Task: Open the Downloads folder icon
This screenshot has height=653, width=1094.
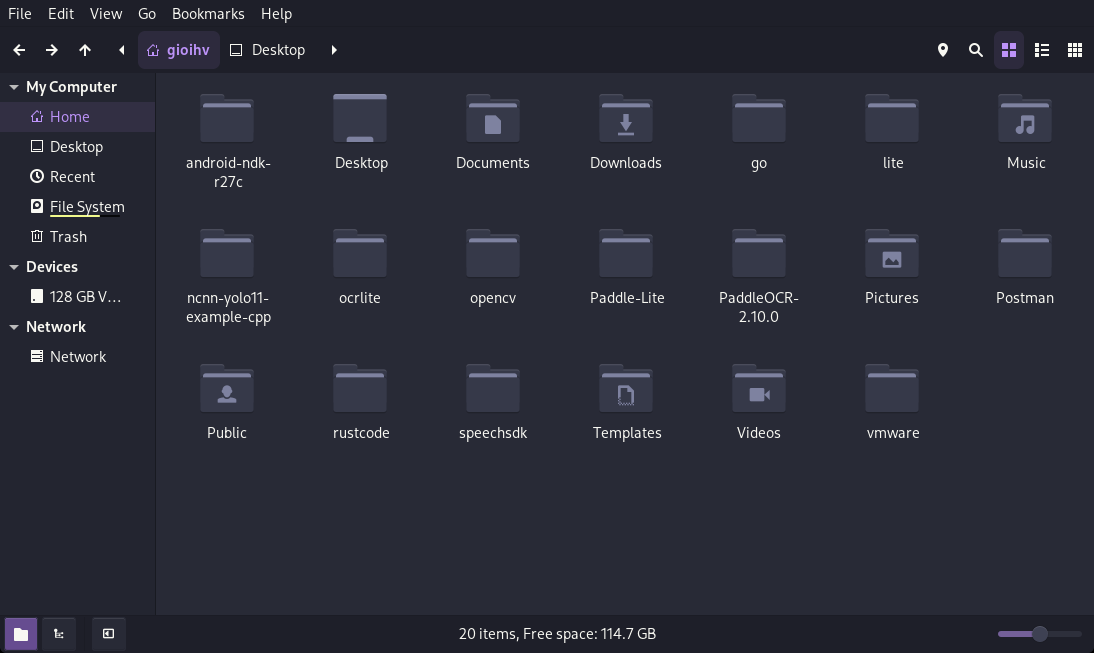Action: click(x=625, y=119)
